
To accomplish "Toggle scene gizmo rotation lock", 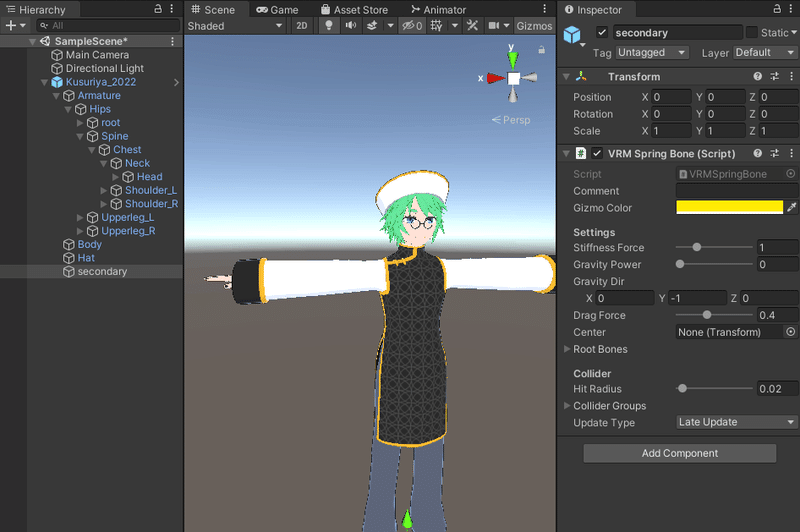I will point(541,49).
